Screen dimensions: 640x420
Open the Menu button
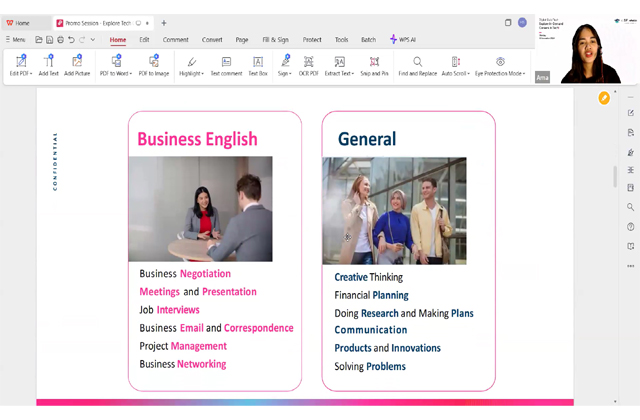coord(15,39)
